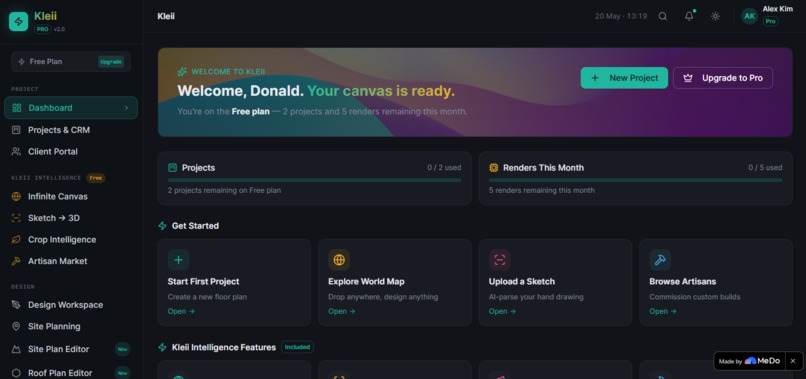Open link under Explore World Map
Image resolution: width=806 pixels, height=379 pixels.
(342, 311)
